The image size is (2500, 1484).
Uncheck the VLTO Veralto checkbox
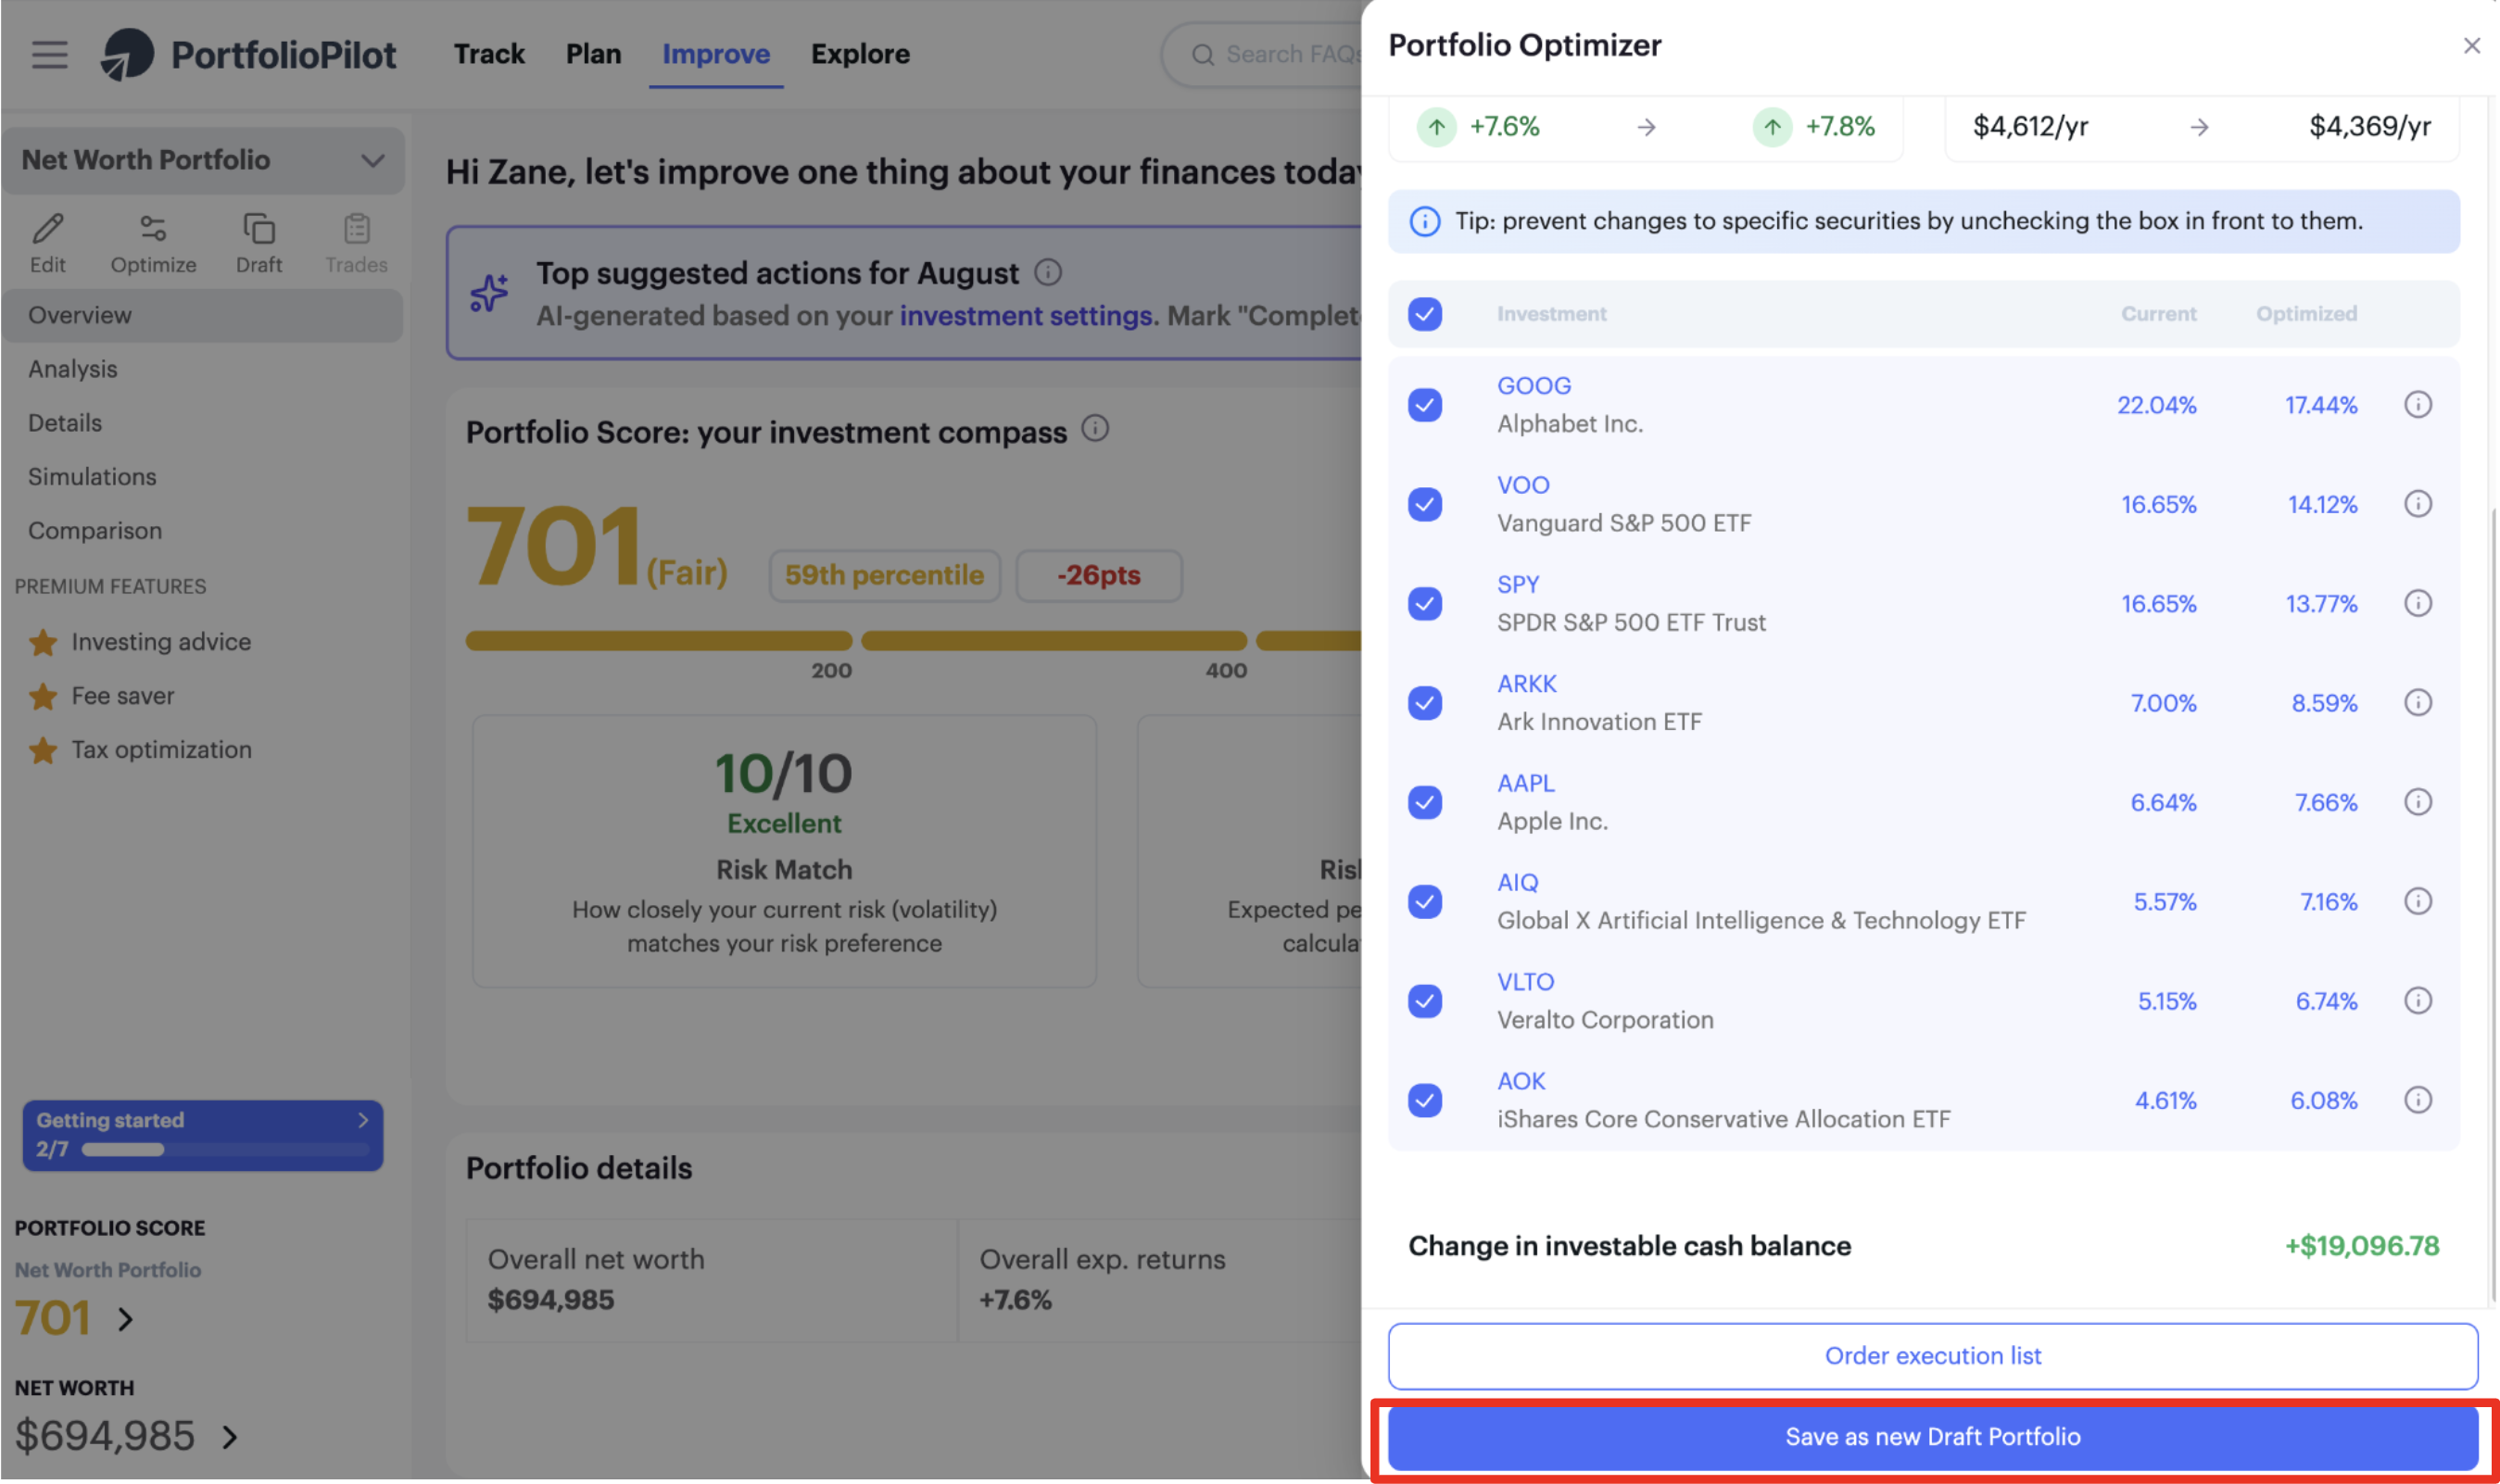[1424, 1001]
